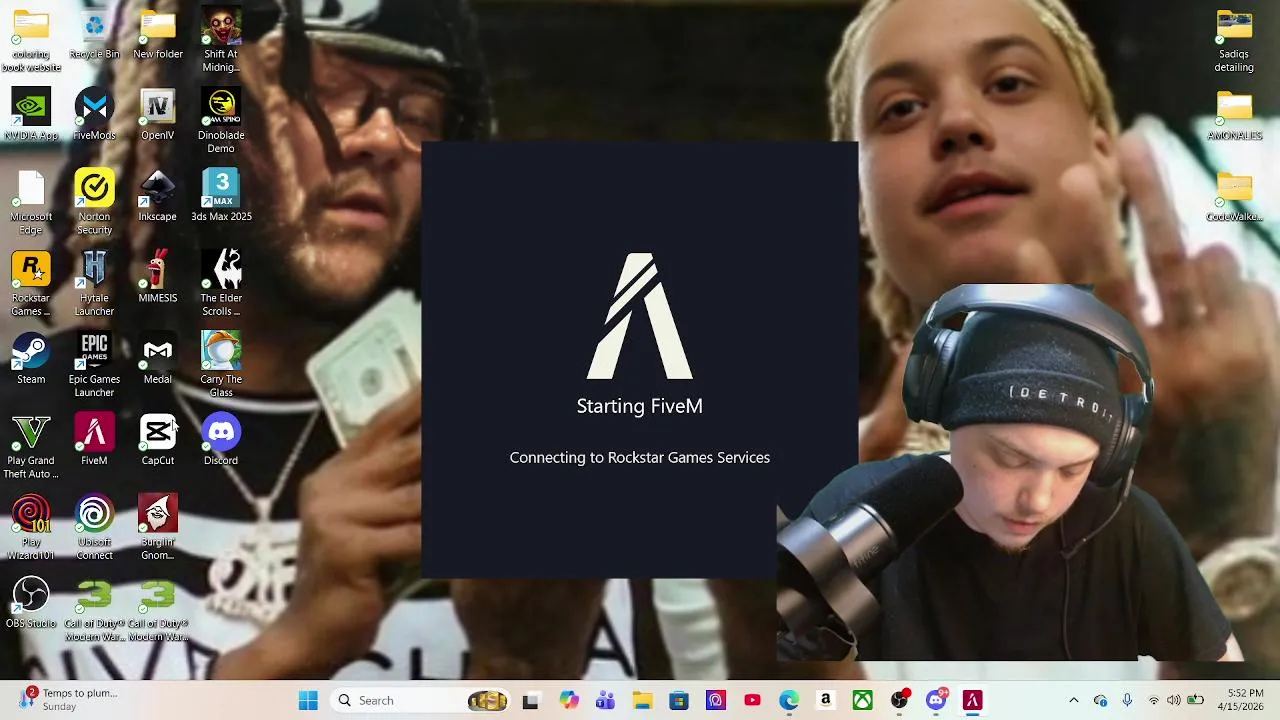Launch the 'Play Wizard101' shortcut

tap(31, 529)
